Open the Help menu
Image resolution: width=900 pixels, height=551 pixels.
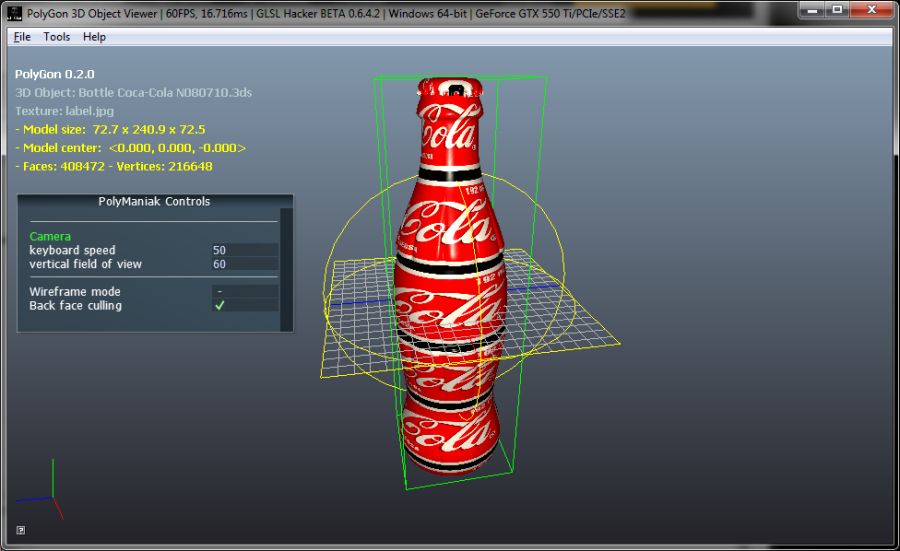[94, 37]
